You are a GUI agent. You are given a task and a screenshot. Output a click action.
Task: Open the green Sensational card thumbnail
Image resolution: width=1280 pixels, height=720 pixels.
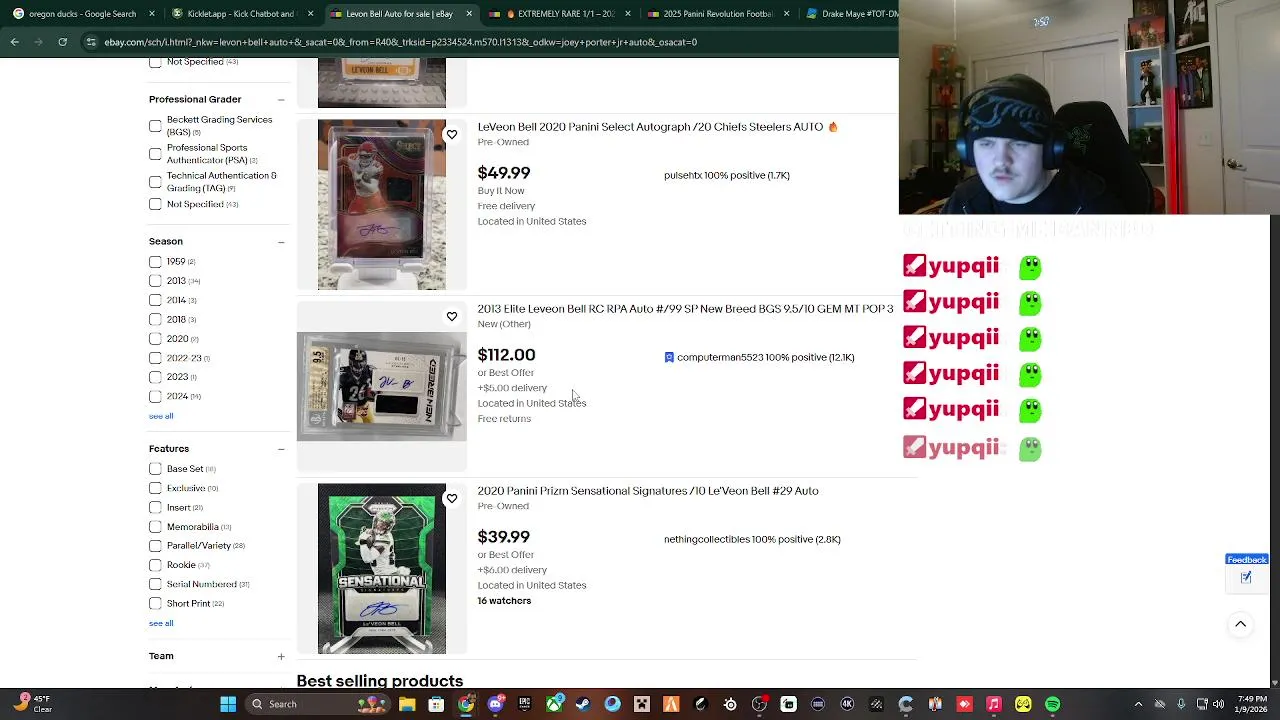tap(382, 569)
